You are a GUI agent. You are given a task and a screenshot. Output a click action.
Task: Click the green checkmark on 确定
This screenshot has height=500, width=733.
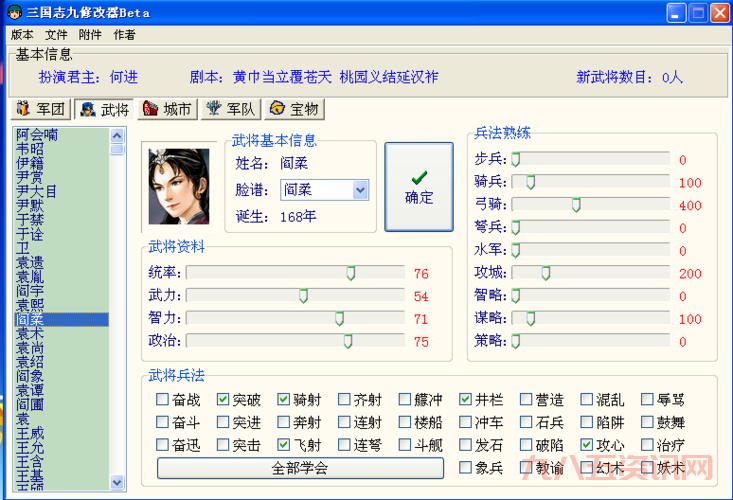419,177
